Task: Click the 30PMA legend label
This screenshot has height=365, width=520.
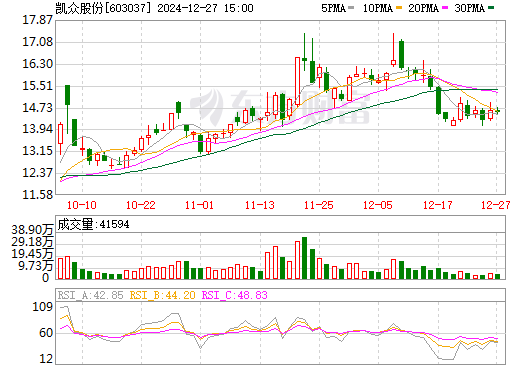Action: click(469, 8)
